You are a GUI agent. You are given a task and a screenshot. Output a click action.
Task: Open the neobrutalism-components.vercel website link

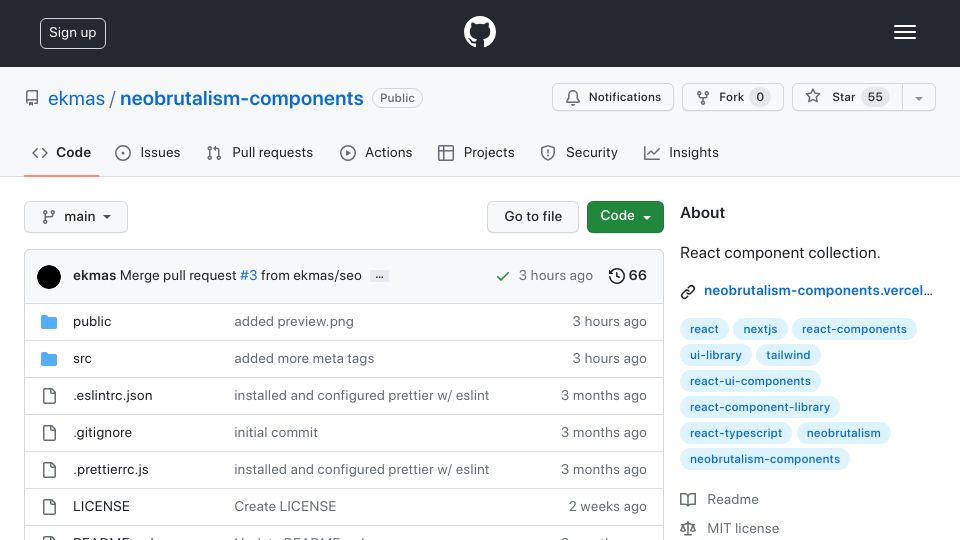[x=818, y=291]
